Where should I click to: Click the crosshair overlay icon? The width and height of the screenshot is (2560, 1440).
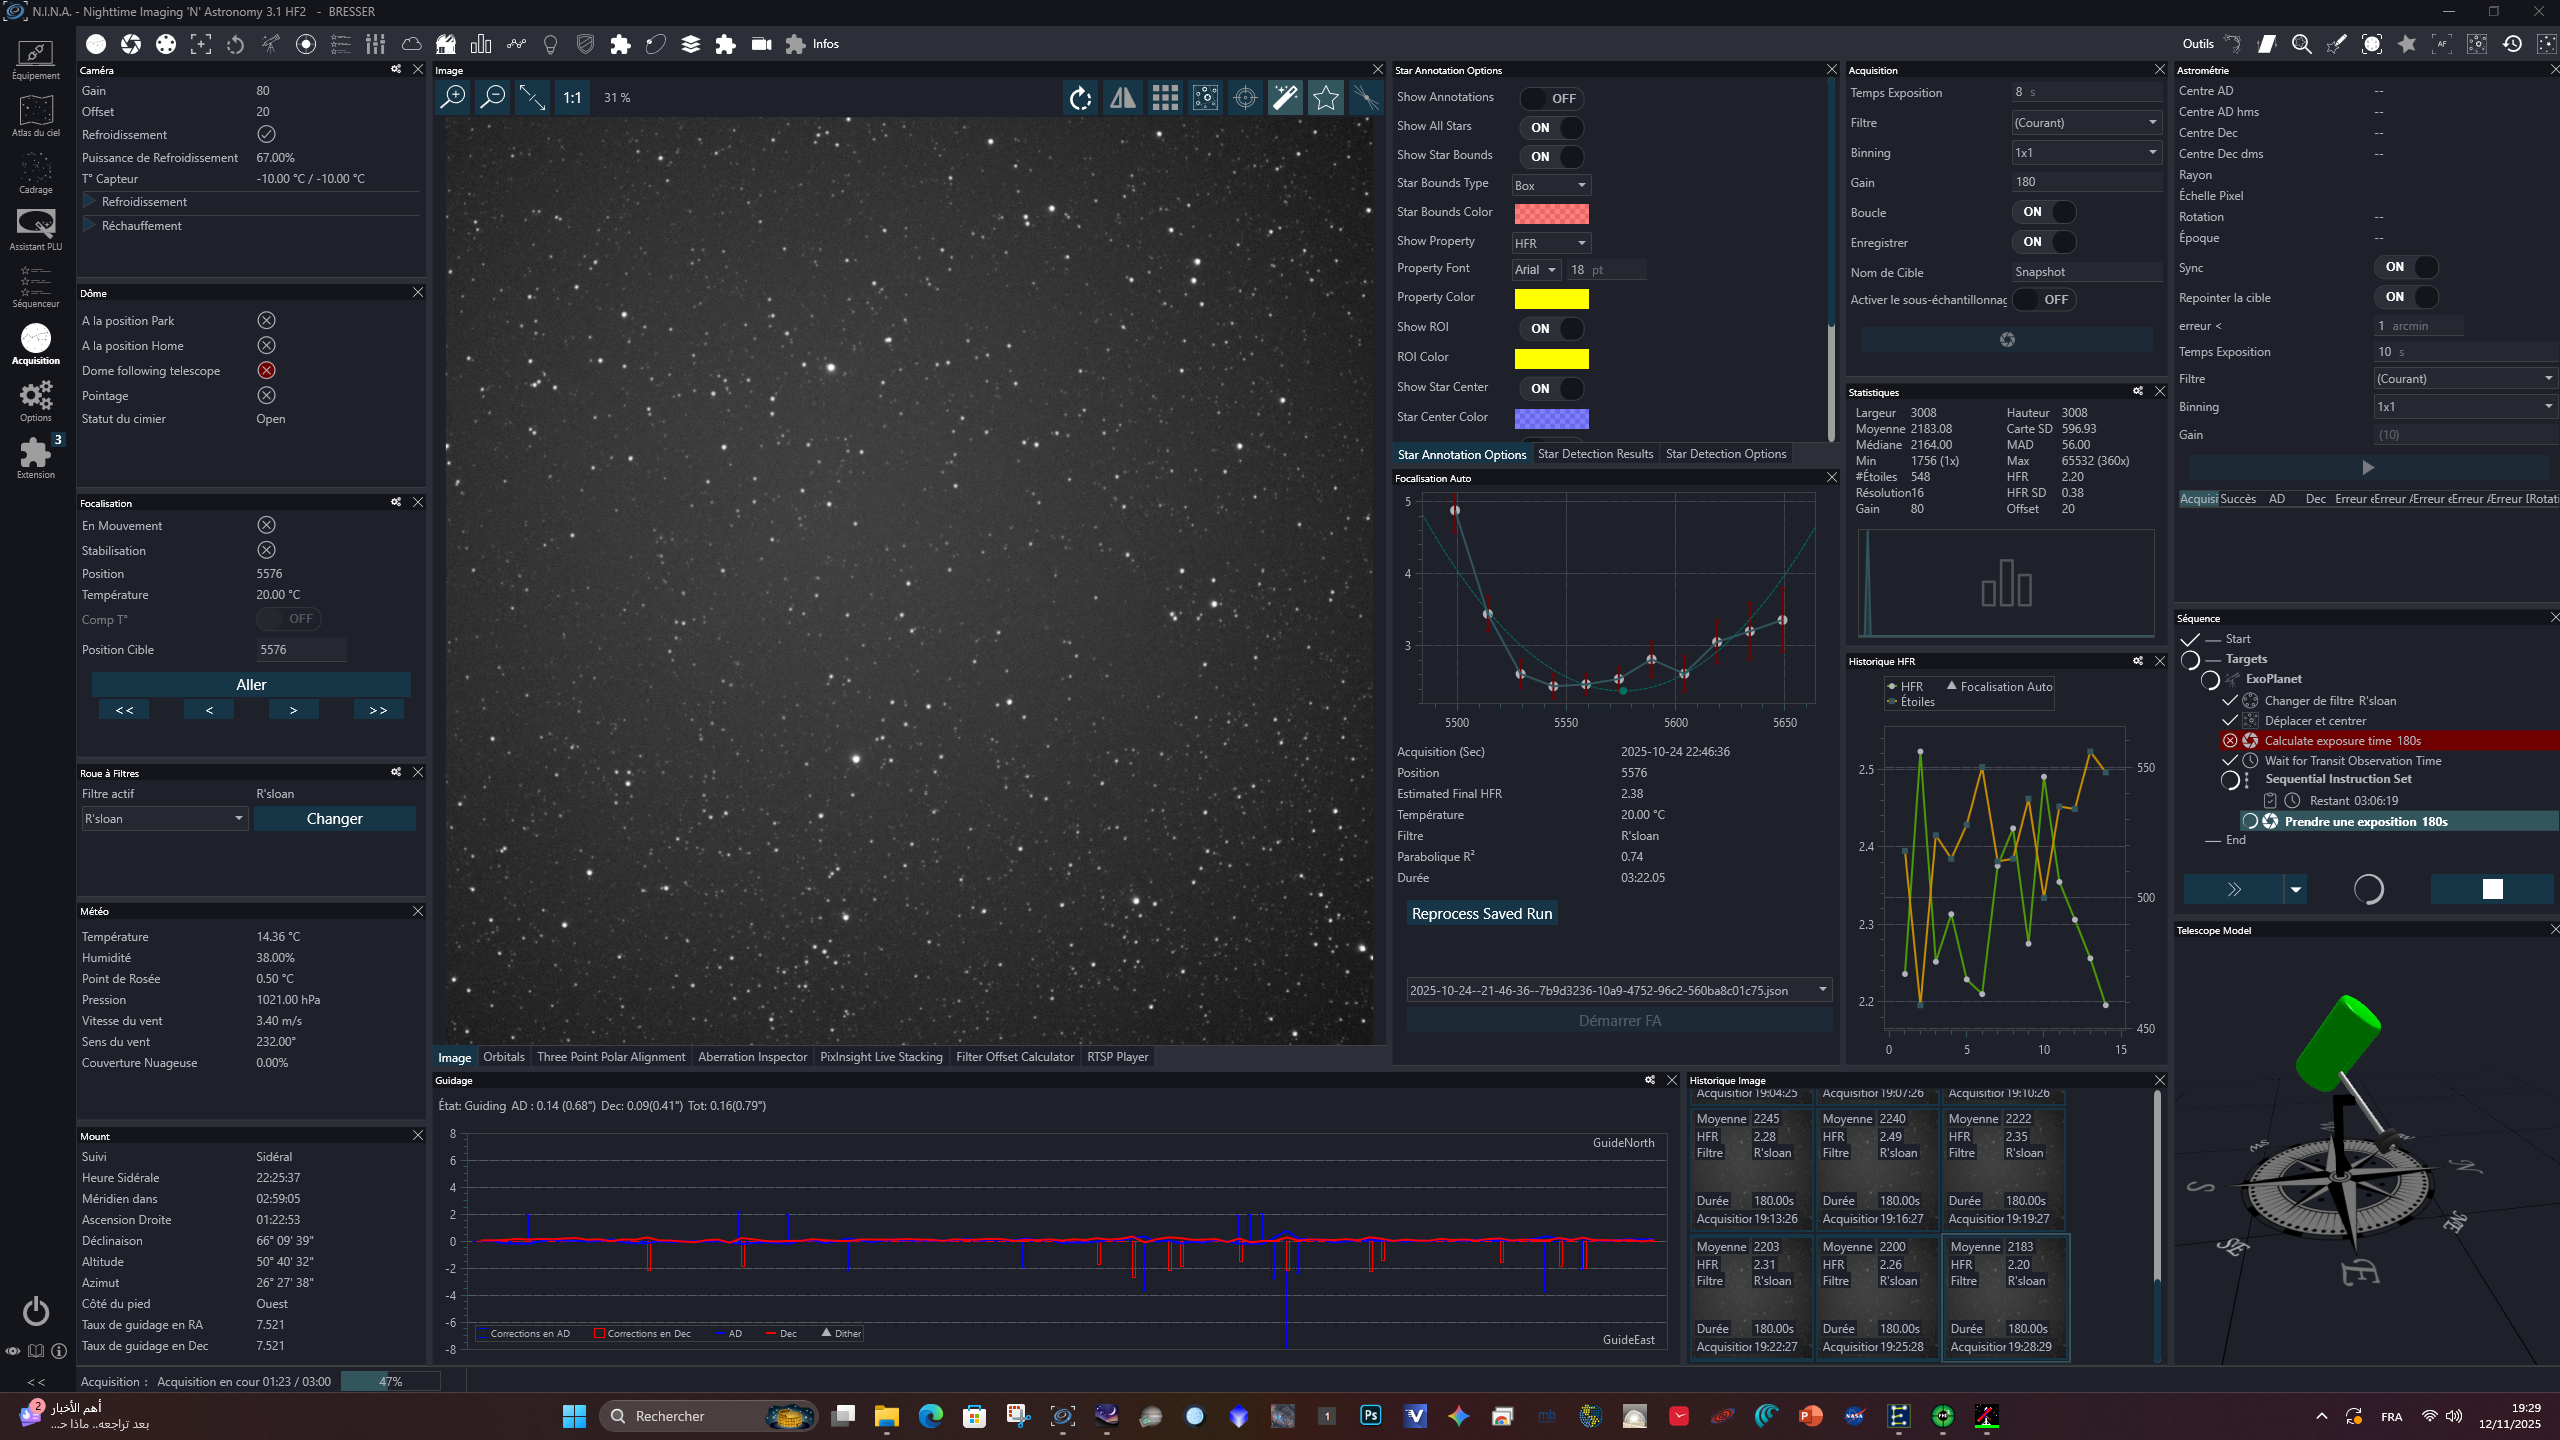pos(1245,97)
